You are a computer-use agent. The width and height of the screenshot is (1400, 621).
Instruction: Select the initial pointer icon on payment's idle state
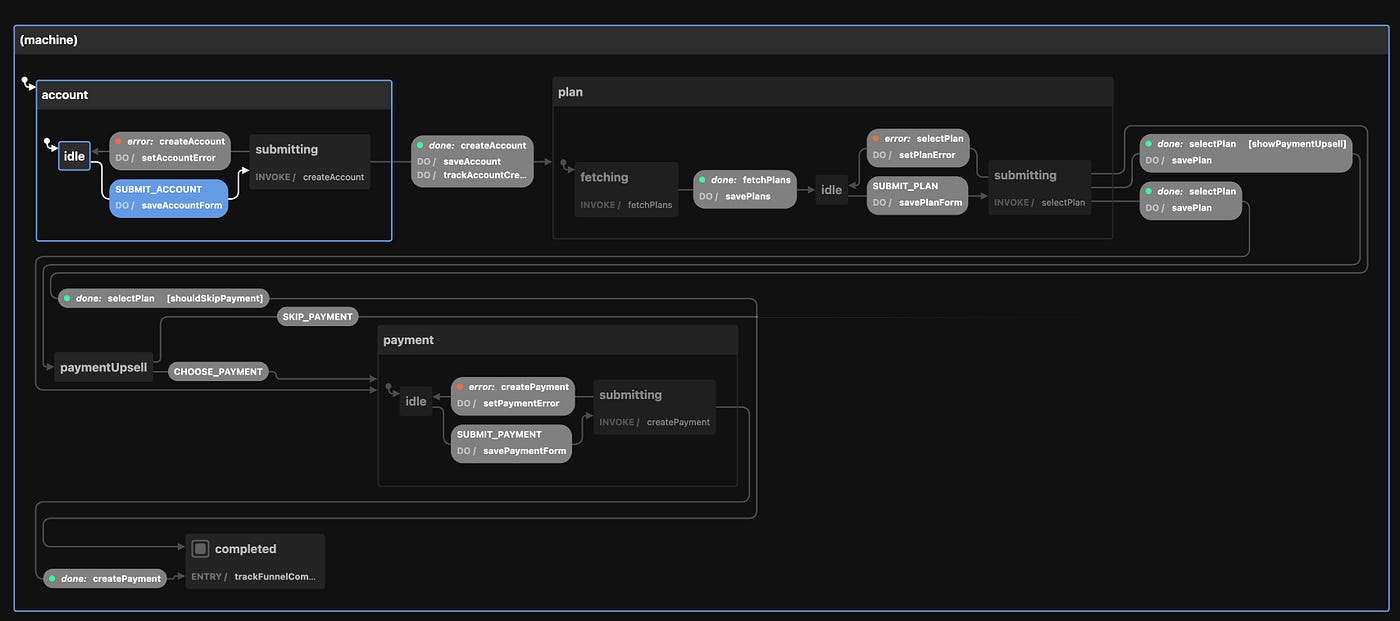pyautogui.click(x=389, y=389)
